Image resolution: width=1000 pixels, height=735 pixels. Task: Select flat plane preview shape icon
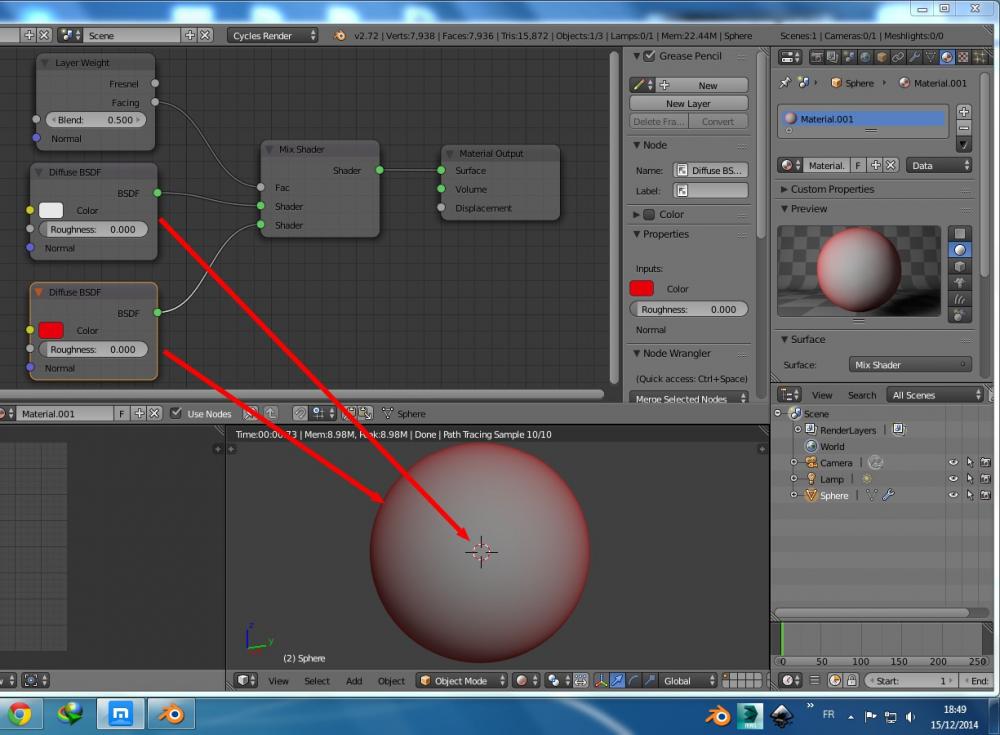click(960, 233)
